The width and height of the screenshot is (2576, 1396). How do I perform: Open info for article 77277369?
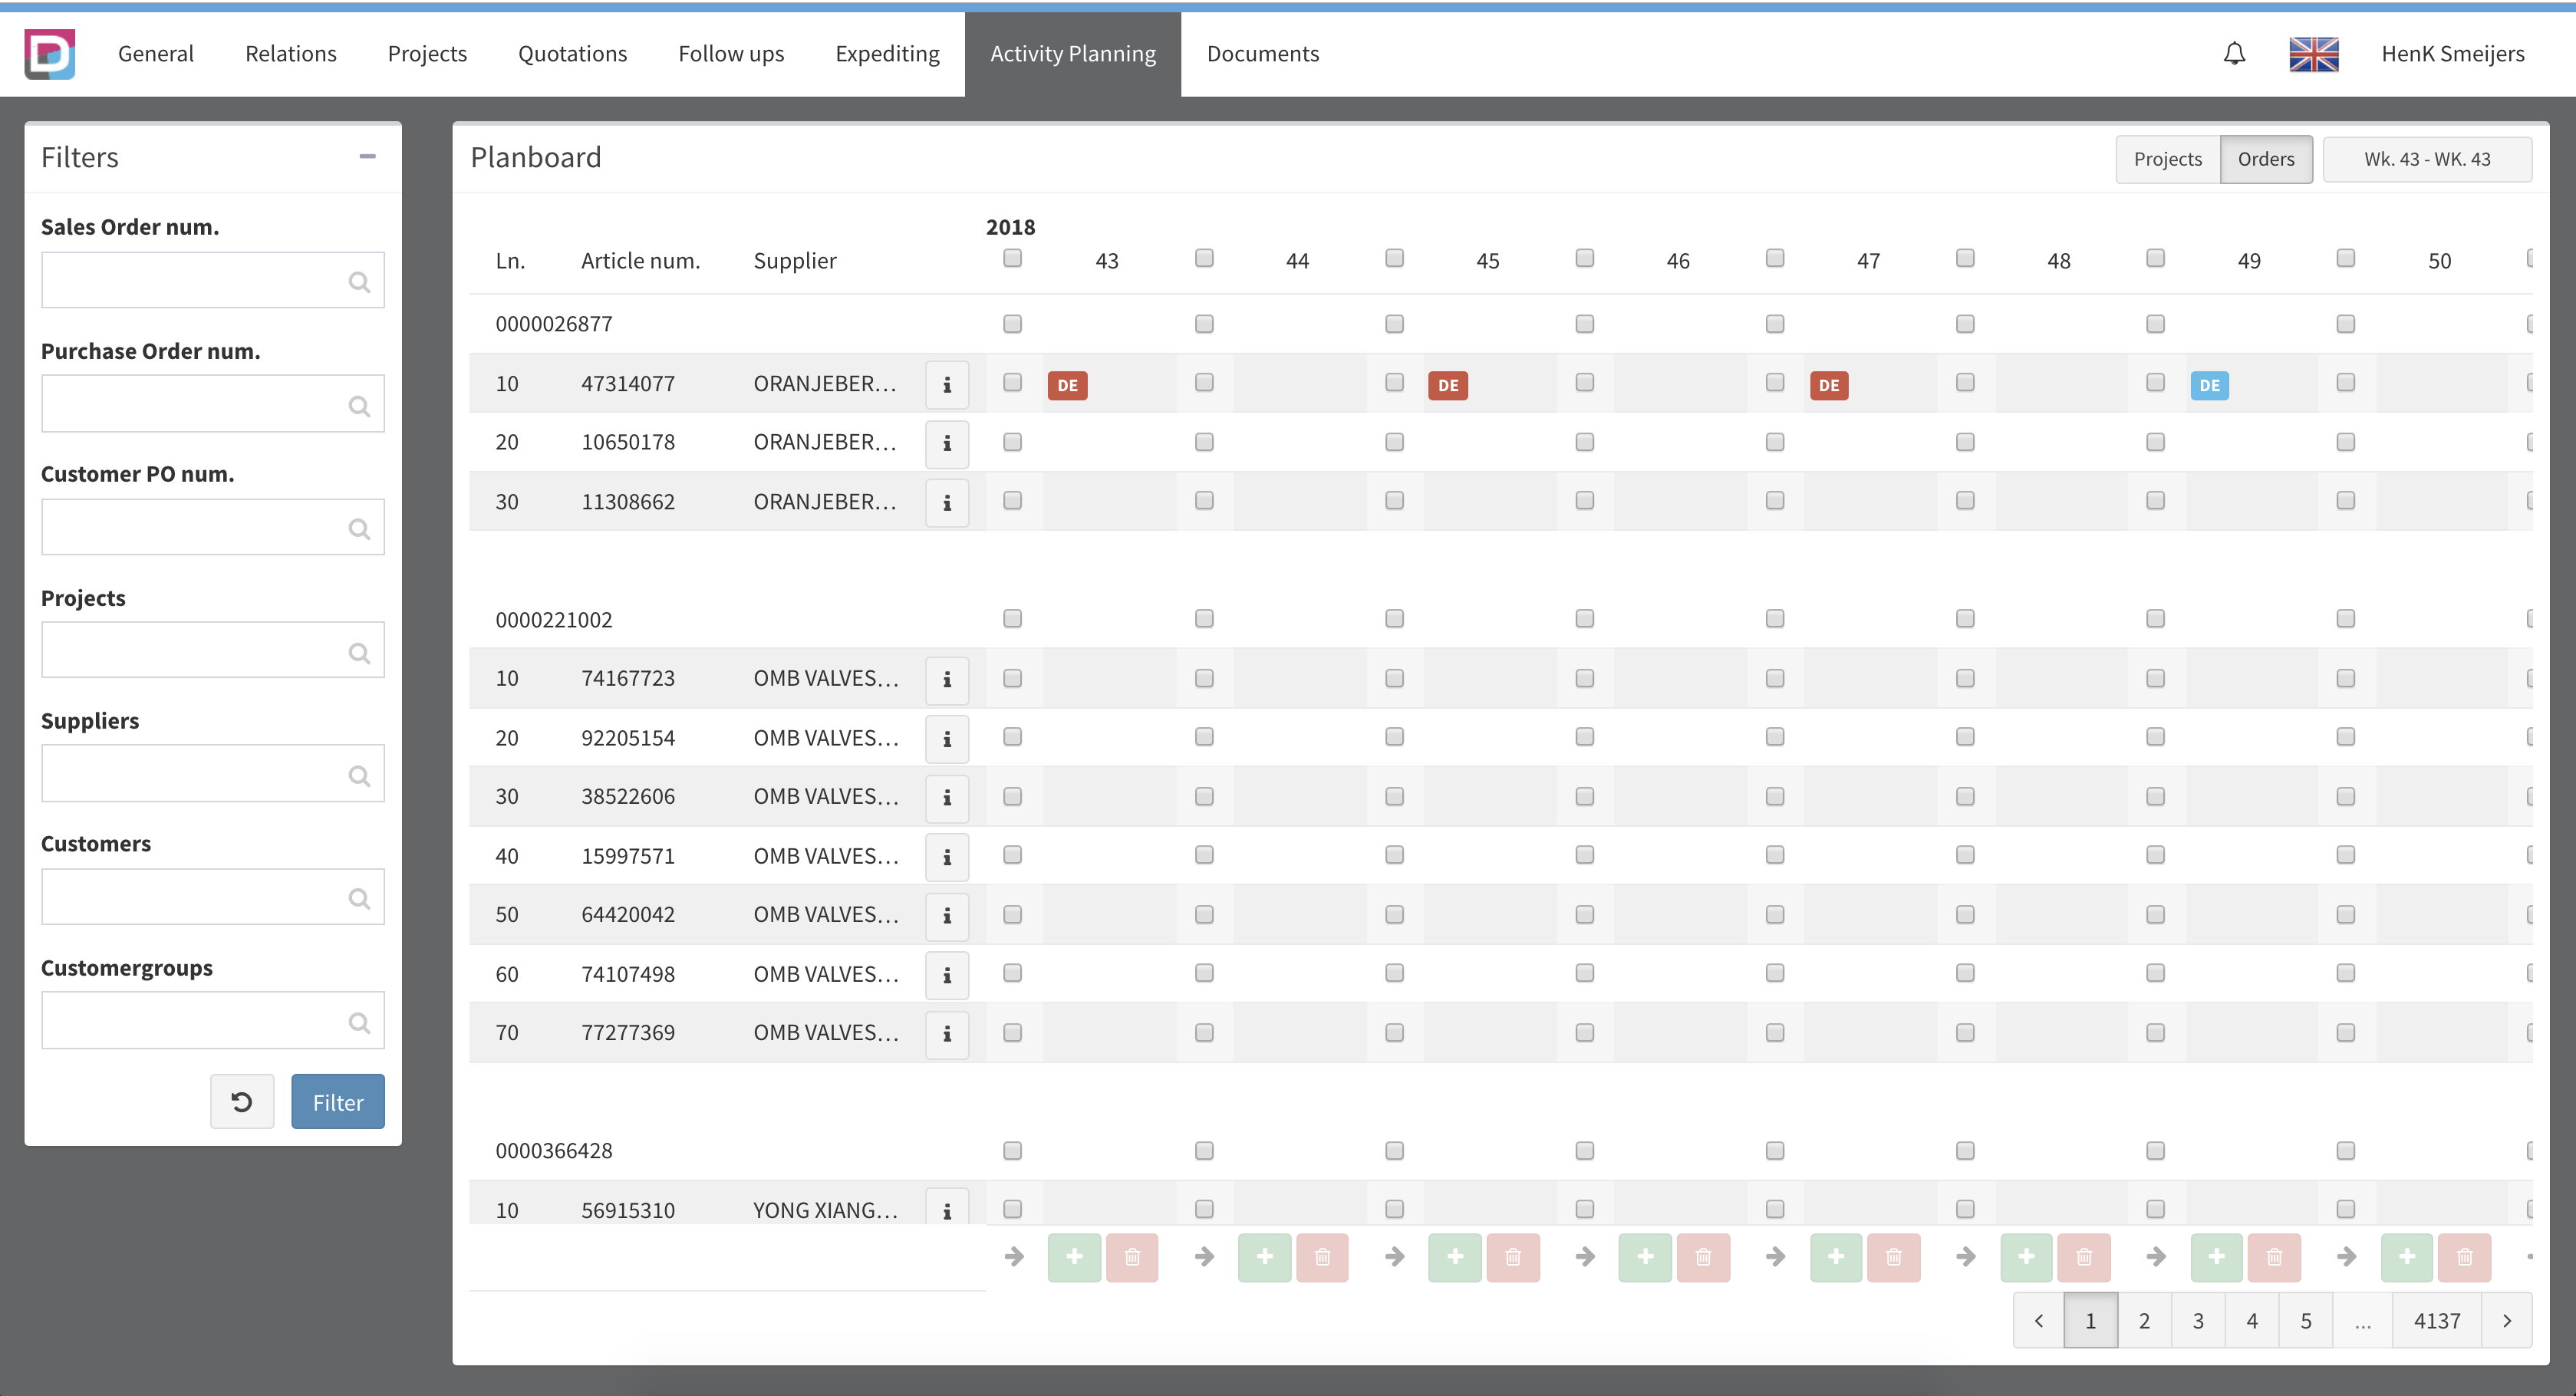(x=947, y=1034)
